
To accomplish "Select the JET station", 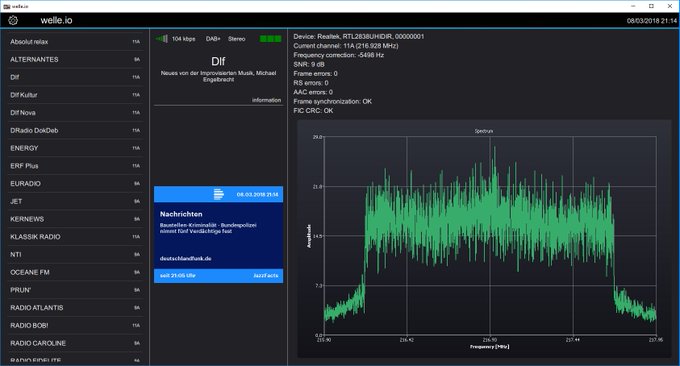I will tap(75, 202).
